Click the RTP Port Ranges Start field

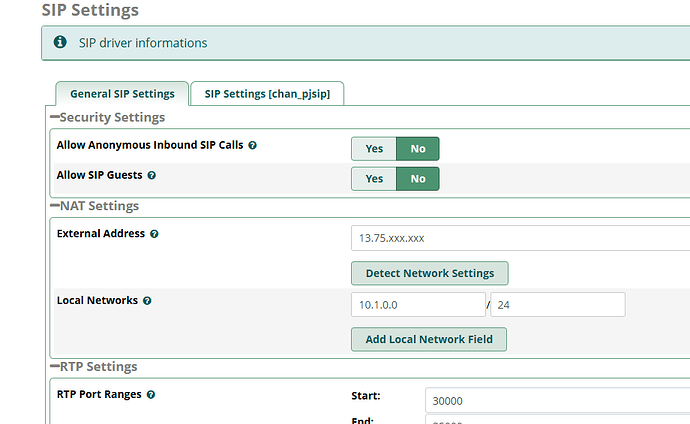click(558, 400)
